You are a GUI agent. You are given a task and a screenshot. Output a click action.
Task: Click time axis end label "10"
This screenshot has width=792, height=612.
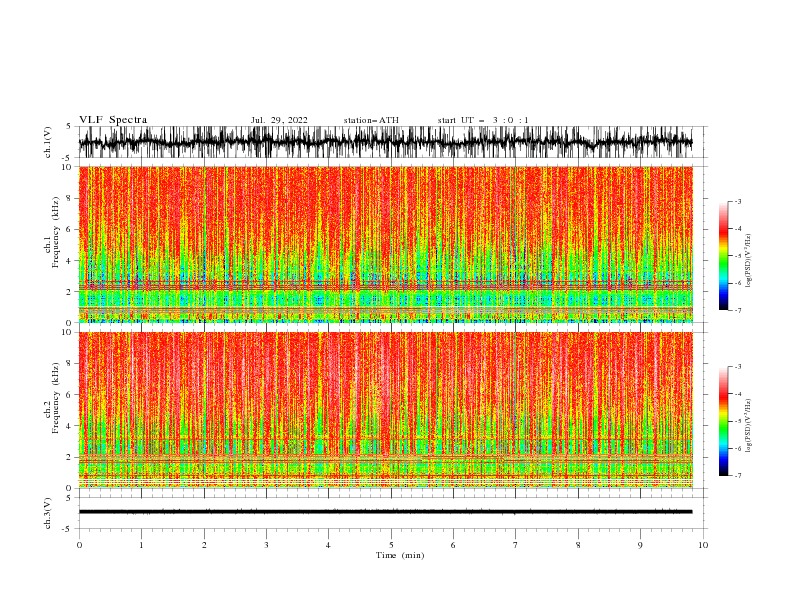(703, 545)
